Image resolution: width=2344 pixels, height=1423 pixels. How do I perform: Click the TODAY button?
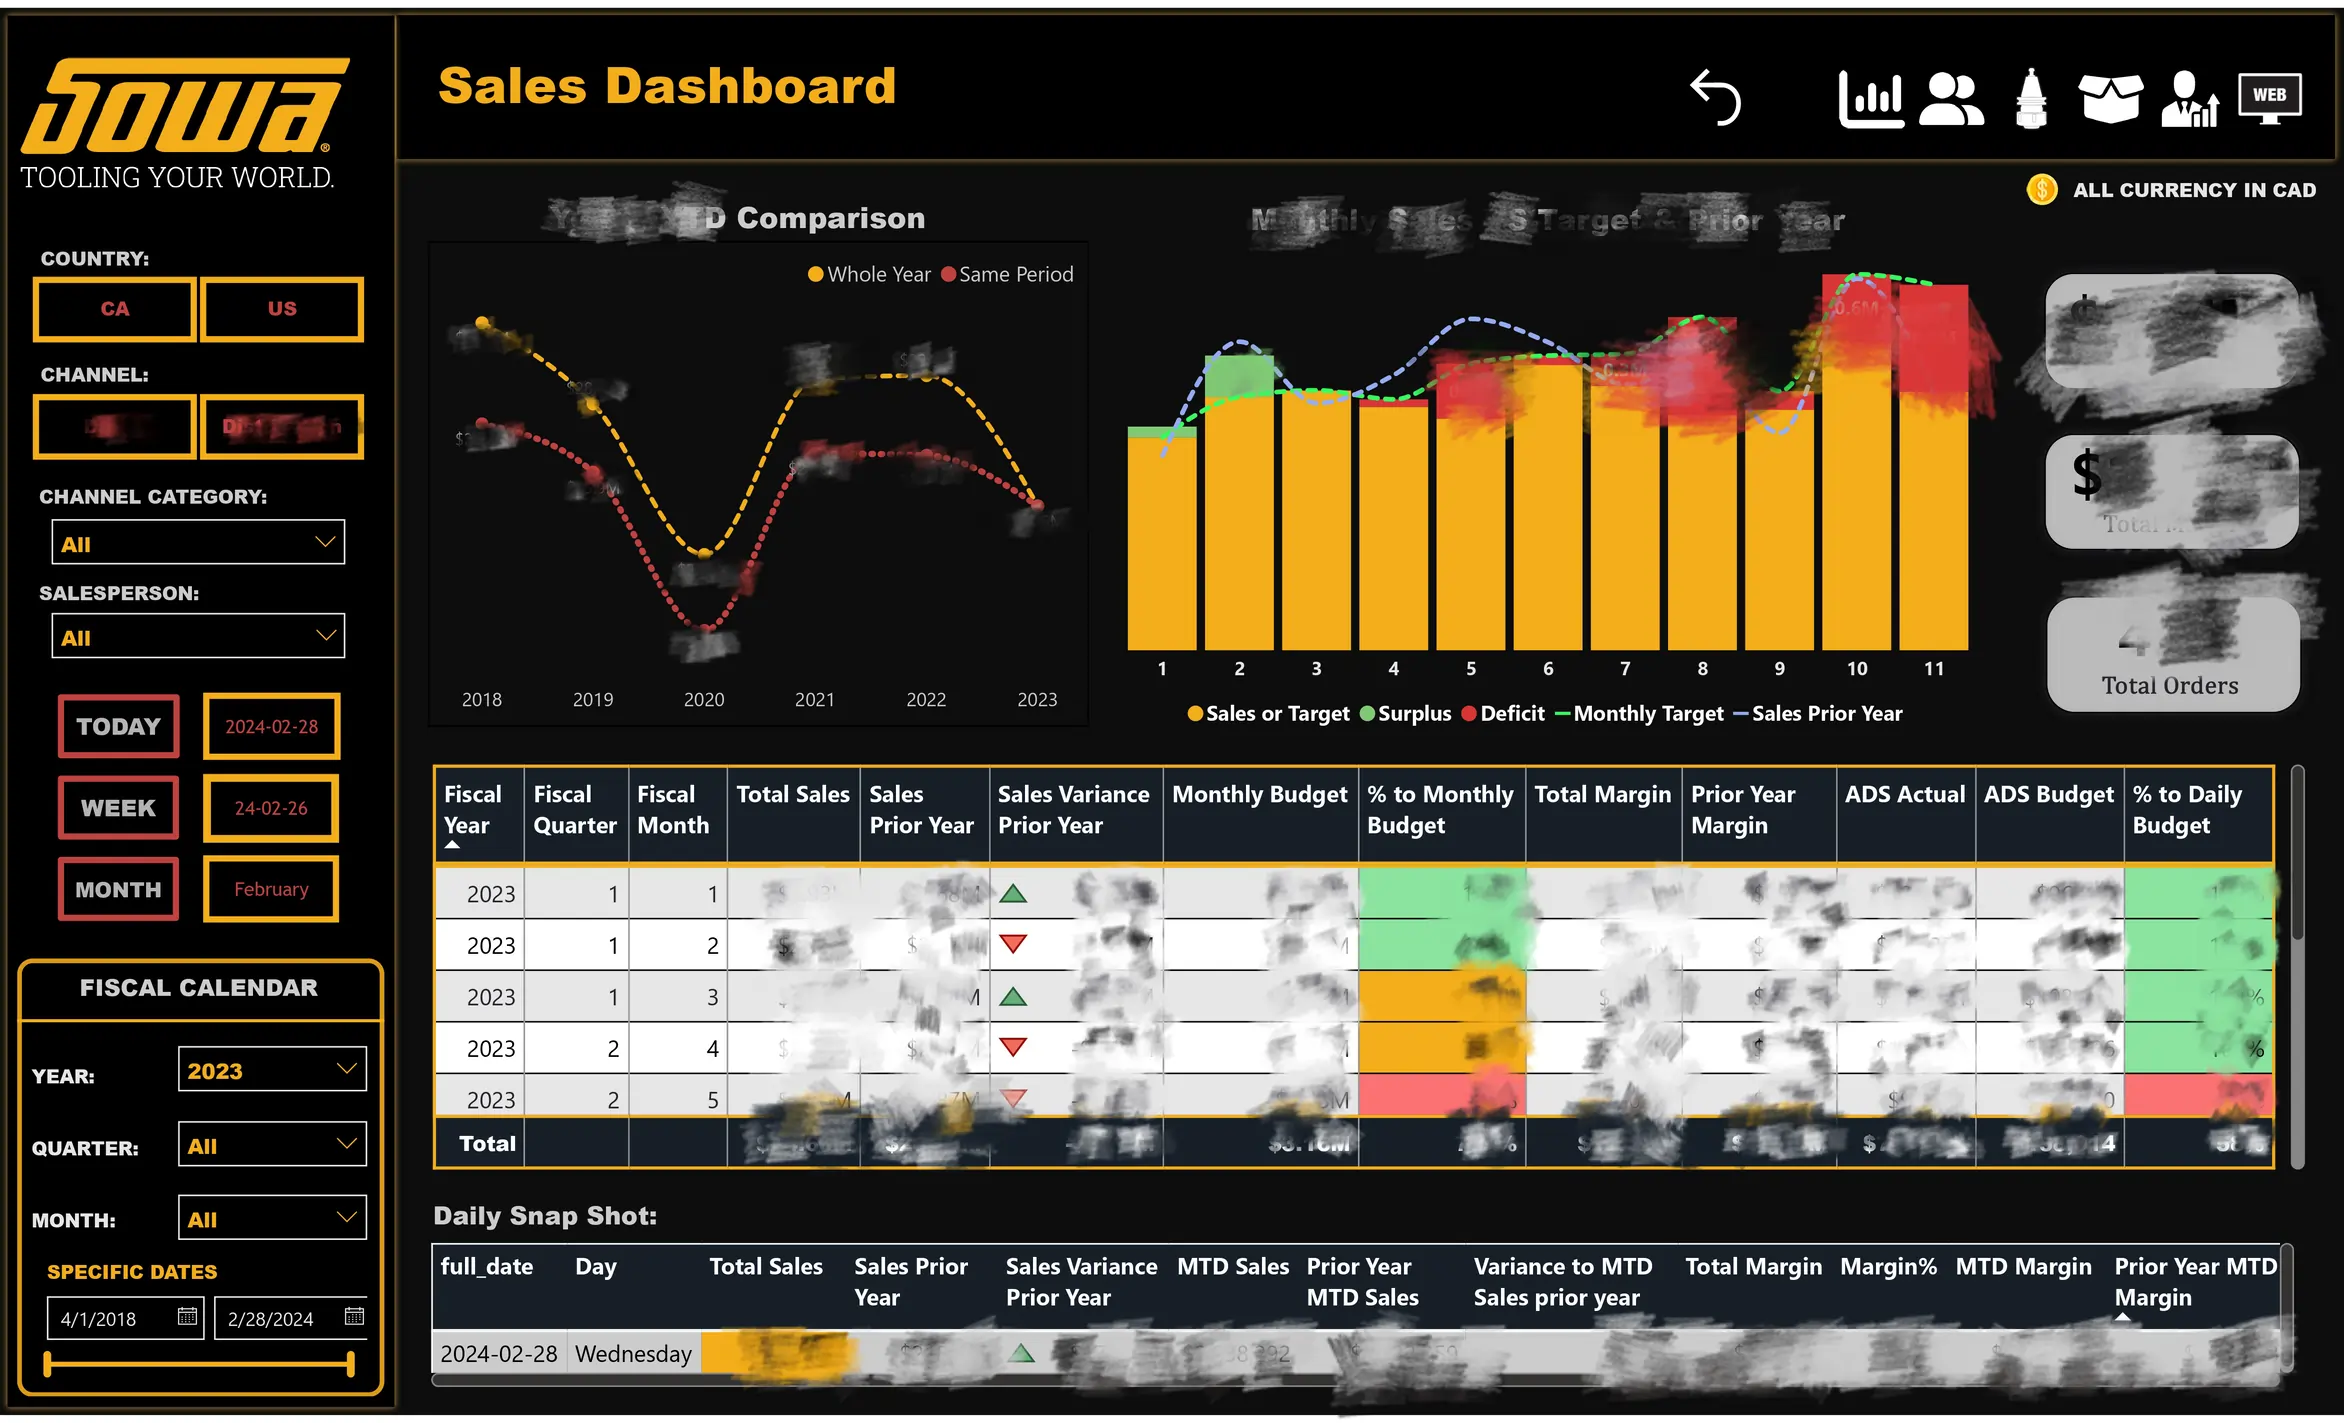(118, 726)
